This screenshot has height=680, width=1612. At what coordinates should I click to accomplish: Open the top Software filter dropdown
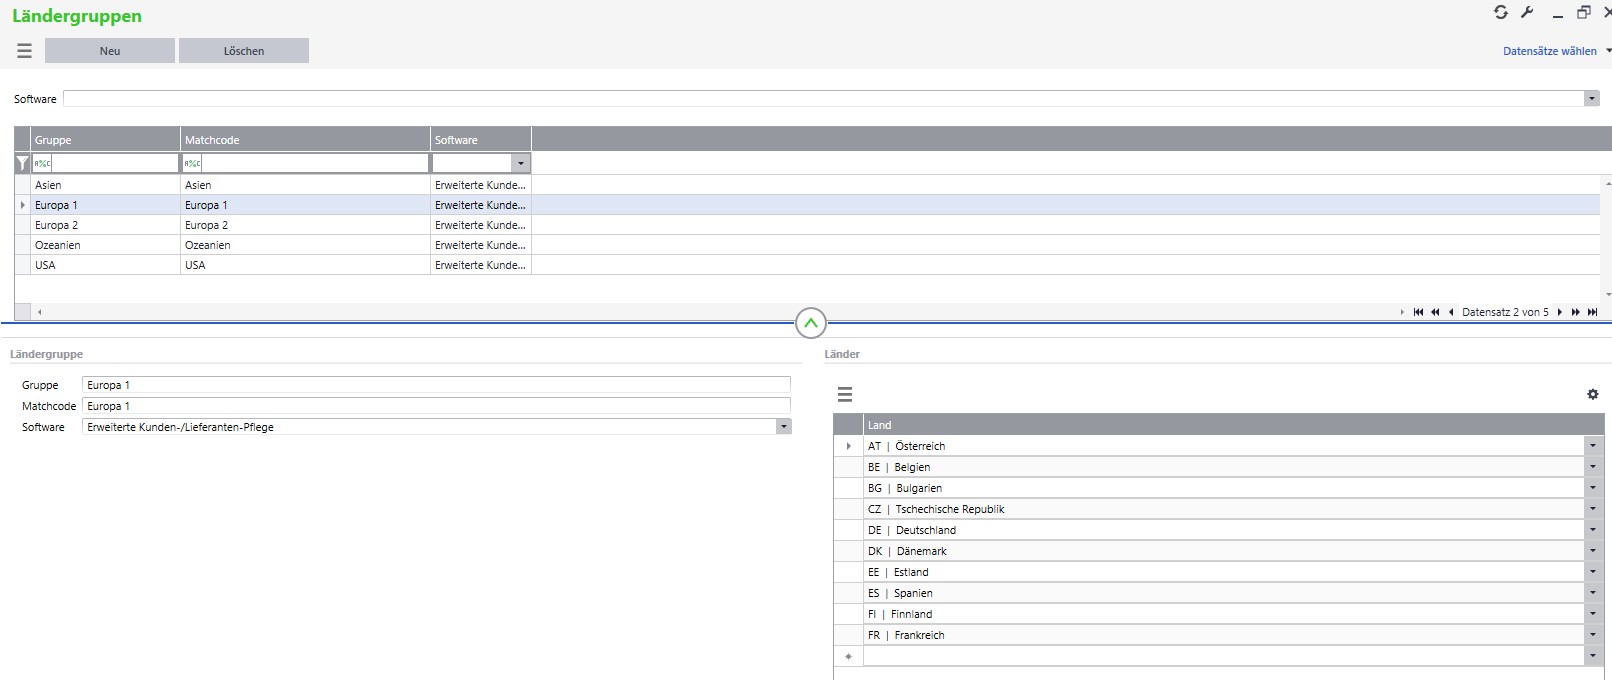click(x=1590, y=98)
